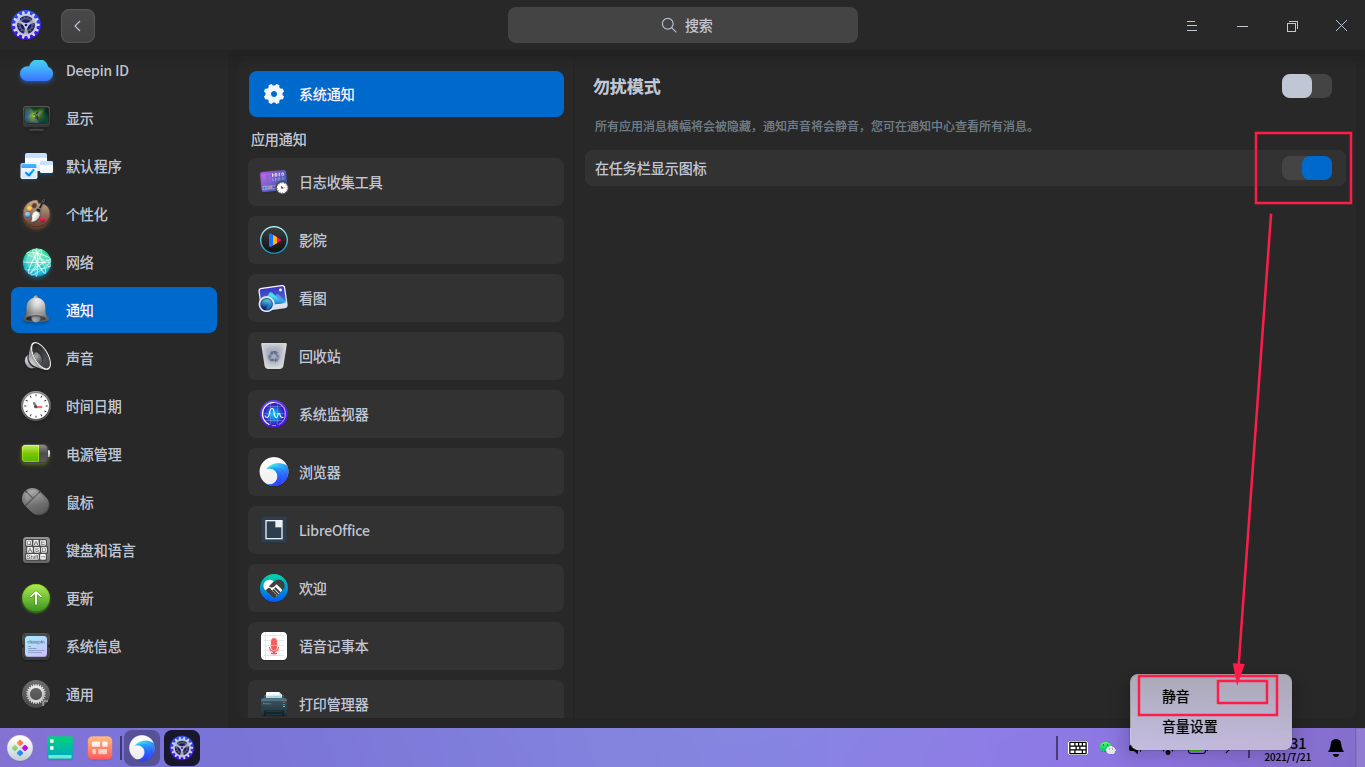
Task: Open notification settings for 回收站
Action: pos(406,357)
